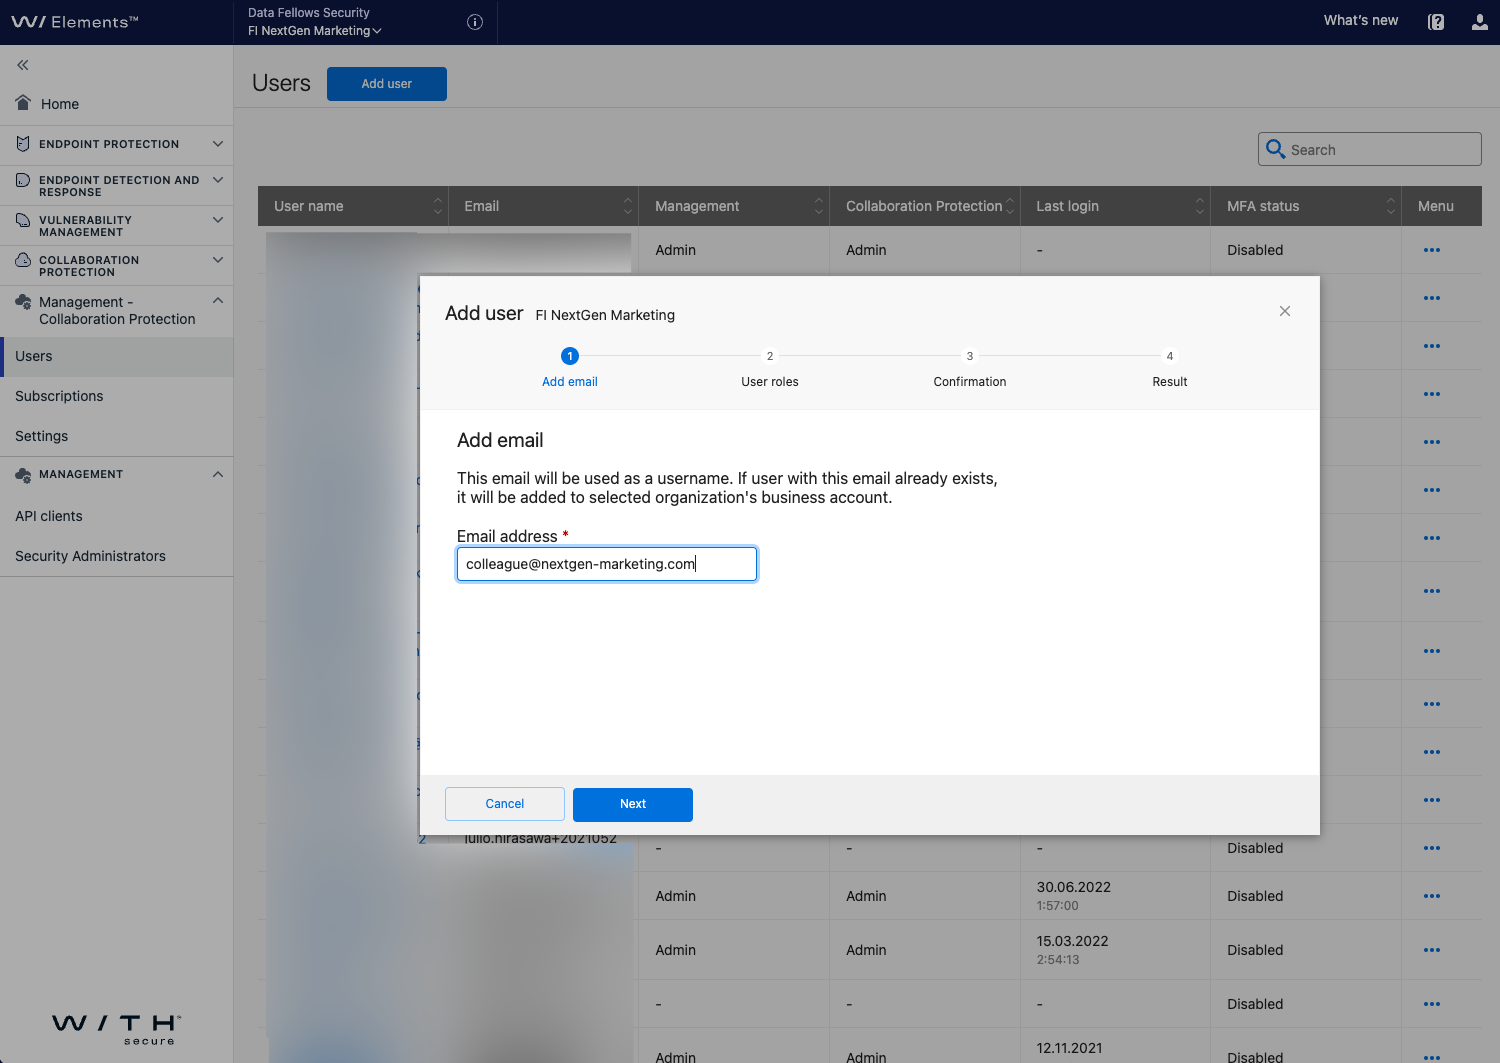This screenshot has height=1063, width=1500.
Task: Click the Home icon in sidebar
Action: 21,102
